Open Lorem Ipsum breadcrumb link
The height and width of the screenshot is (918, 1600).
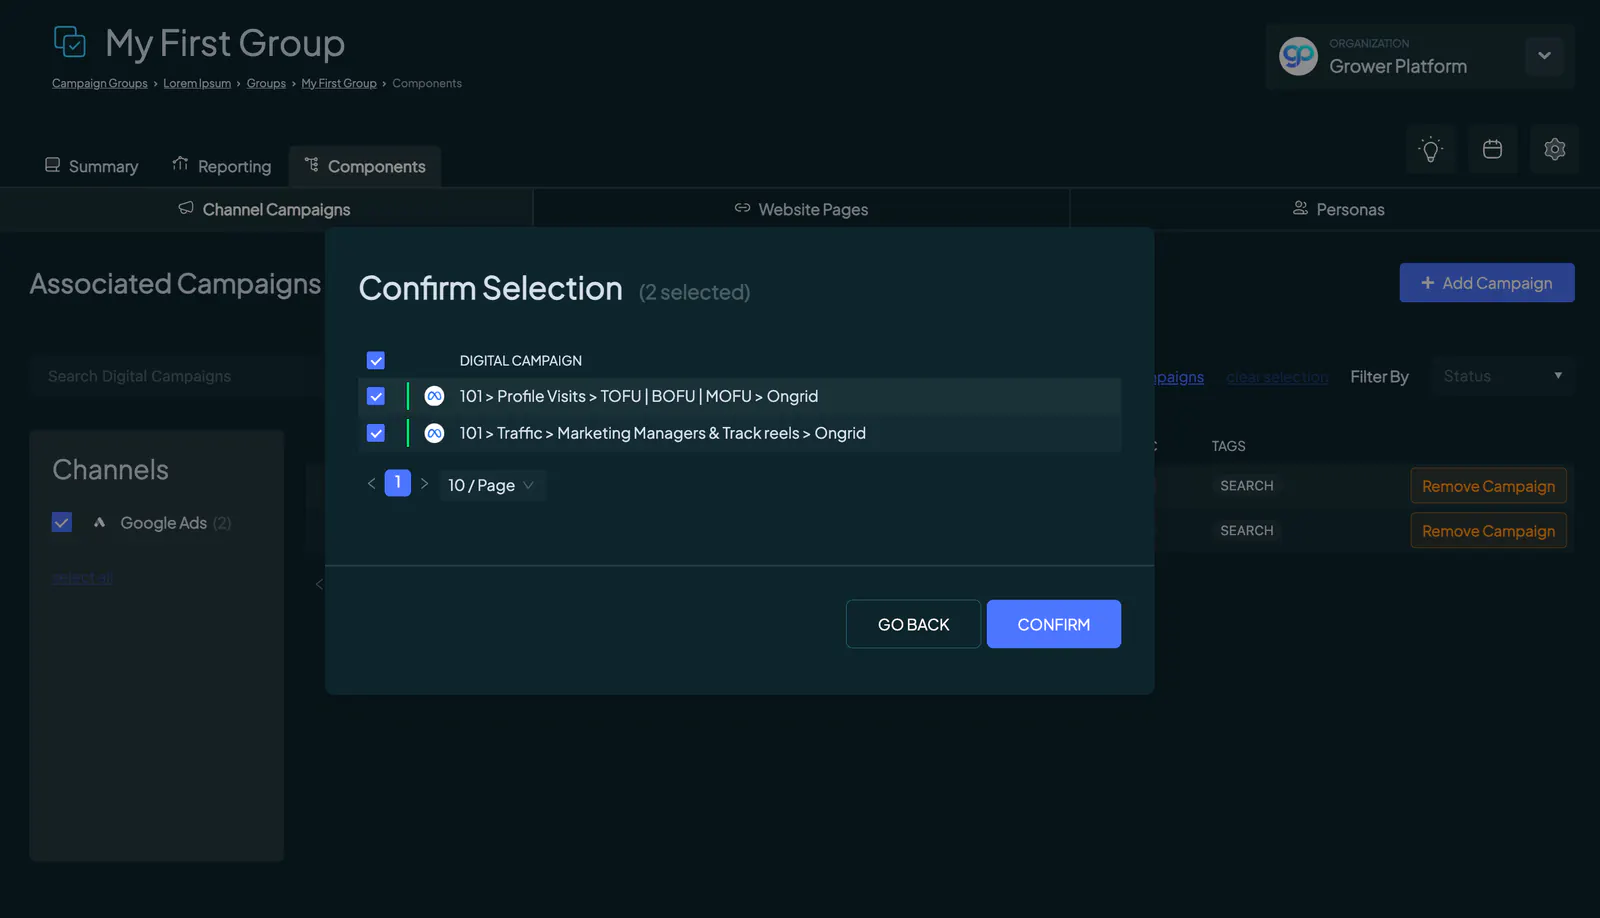[x=197, y=83]
